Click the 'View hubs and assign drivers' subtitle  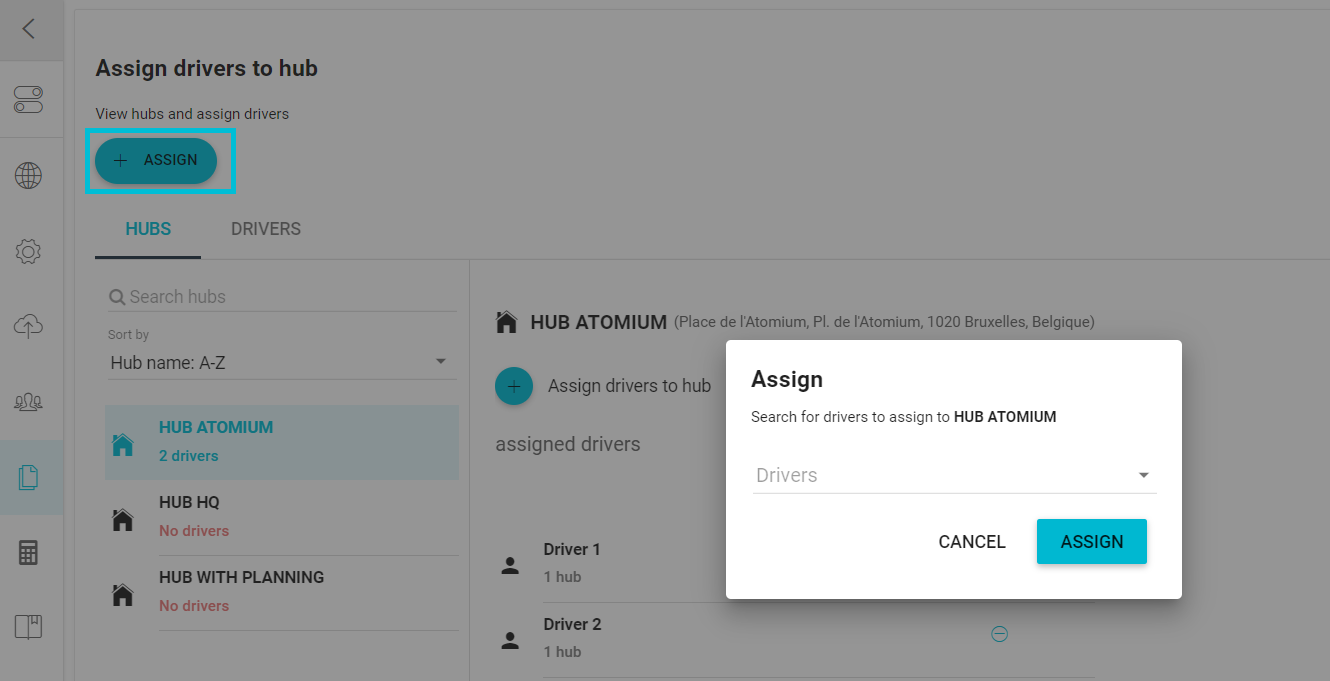click(x=192, y=114)
